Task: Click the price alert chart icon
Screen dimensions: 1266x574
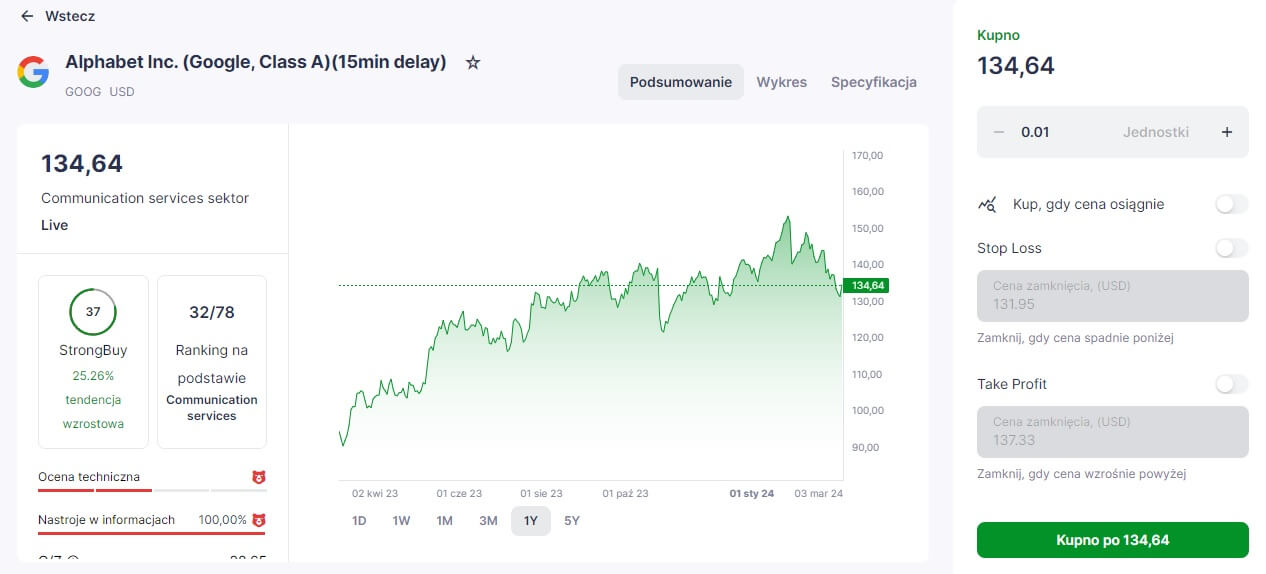Action: (x=987, y=204)
